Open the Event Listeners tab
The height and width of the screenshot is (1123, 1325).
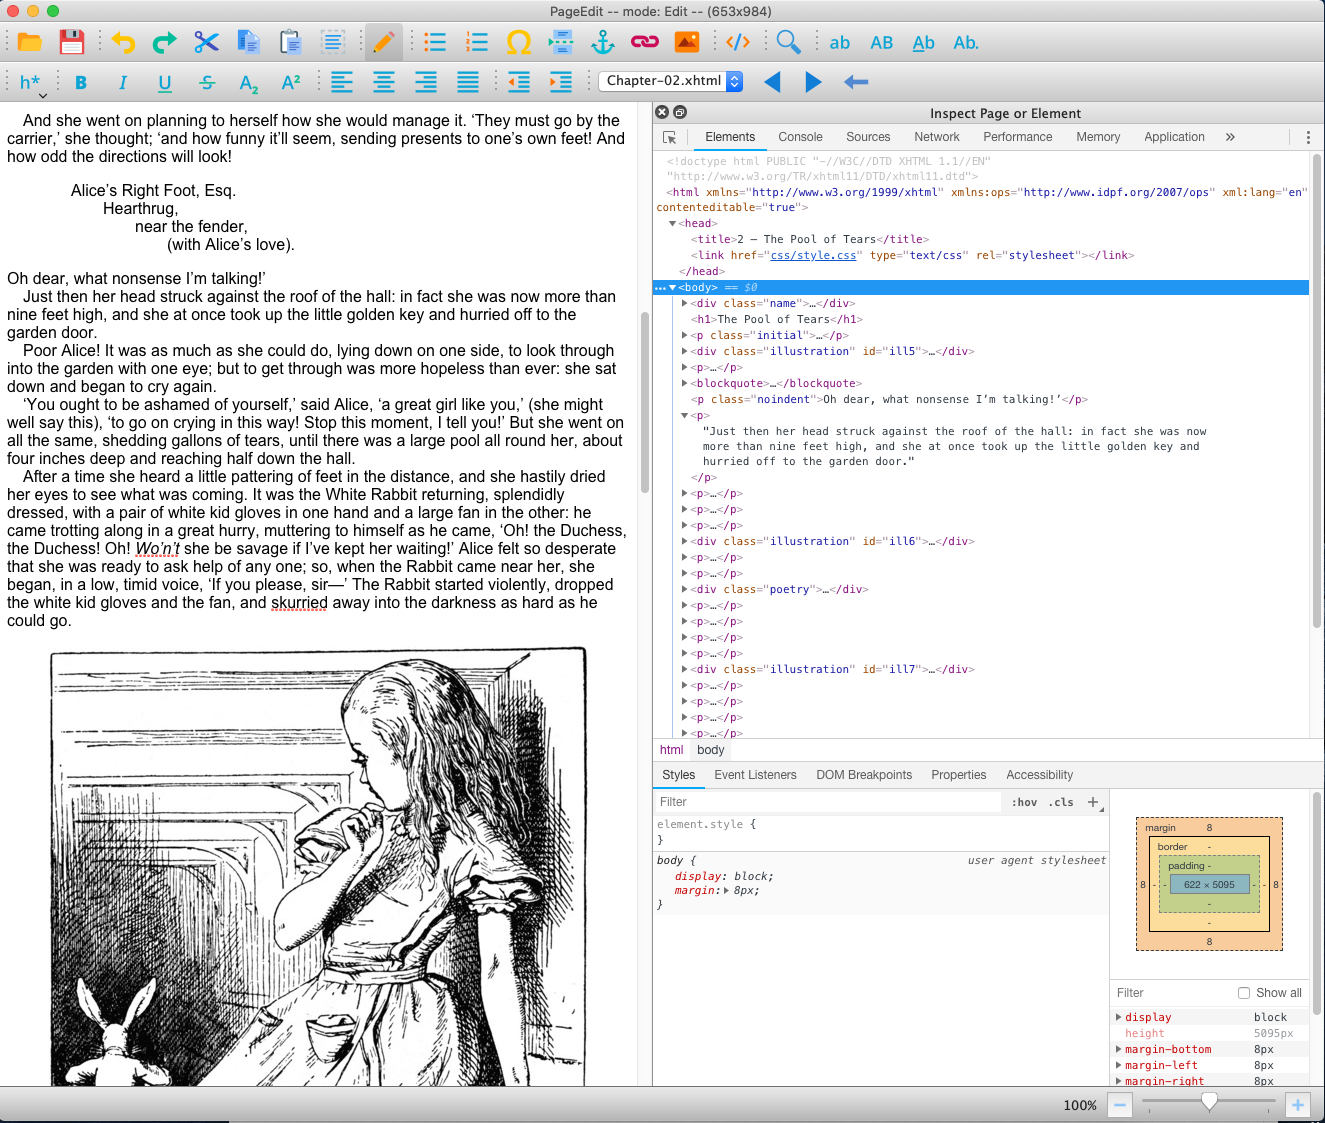(755, 775)
